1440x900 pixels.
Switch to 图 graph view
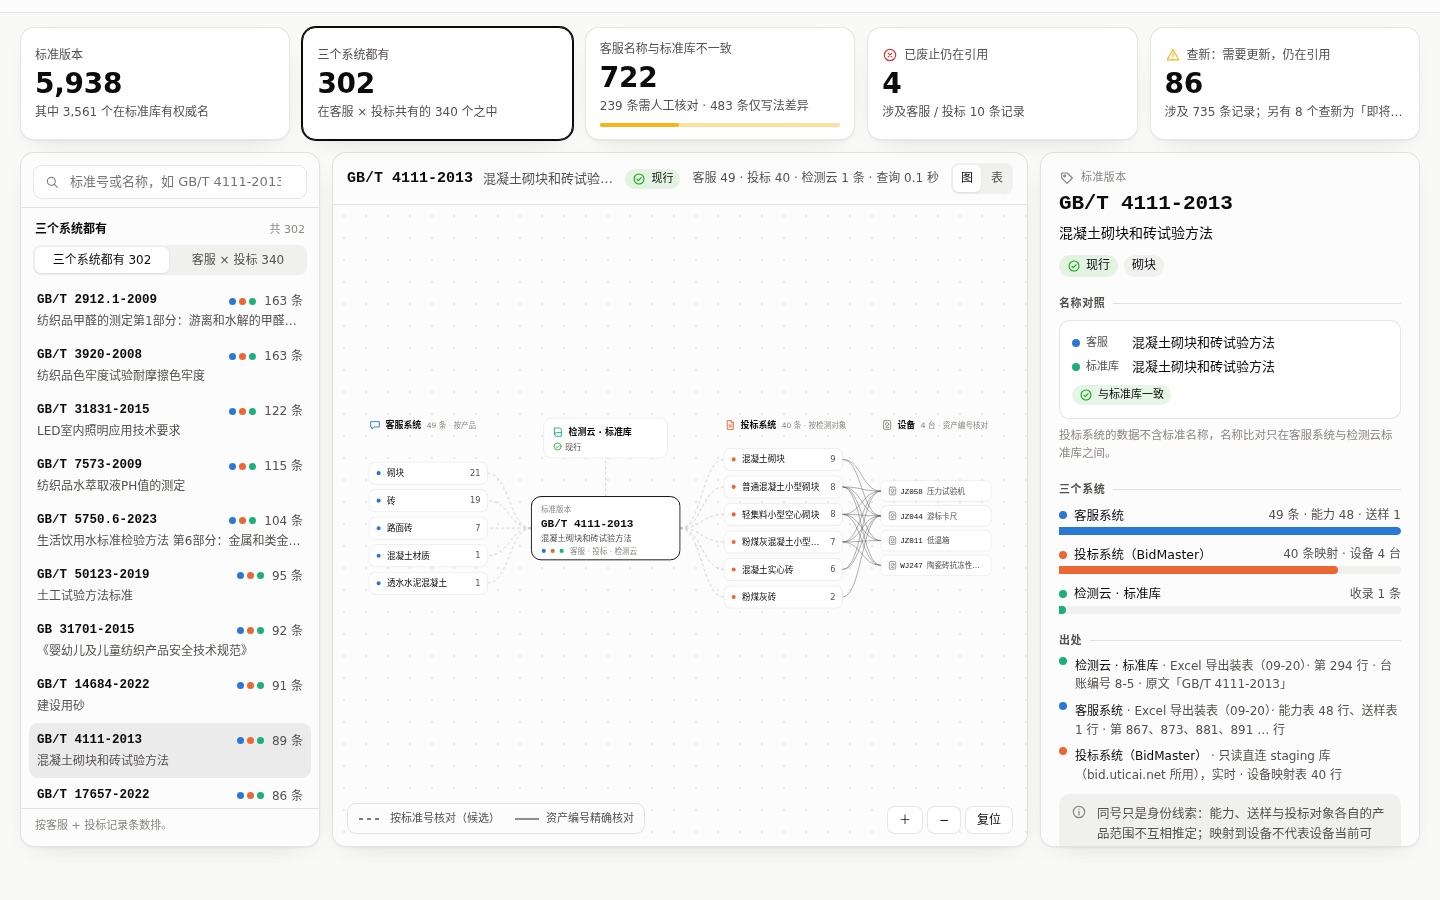pos(967,178)
